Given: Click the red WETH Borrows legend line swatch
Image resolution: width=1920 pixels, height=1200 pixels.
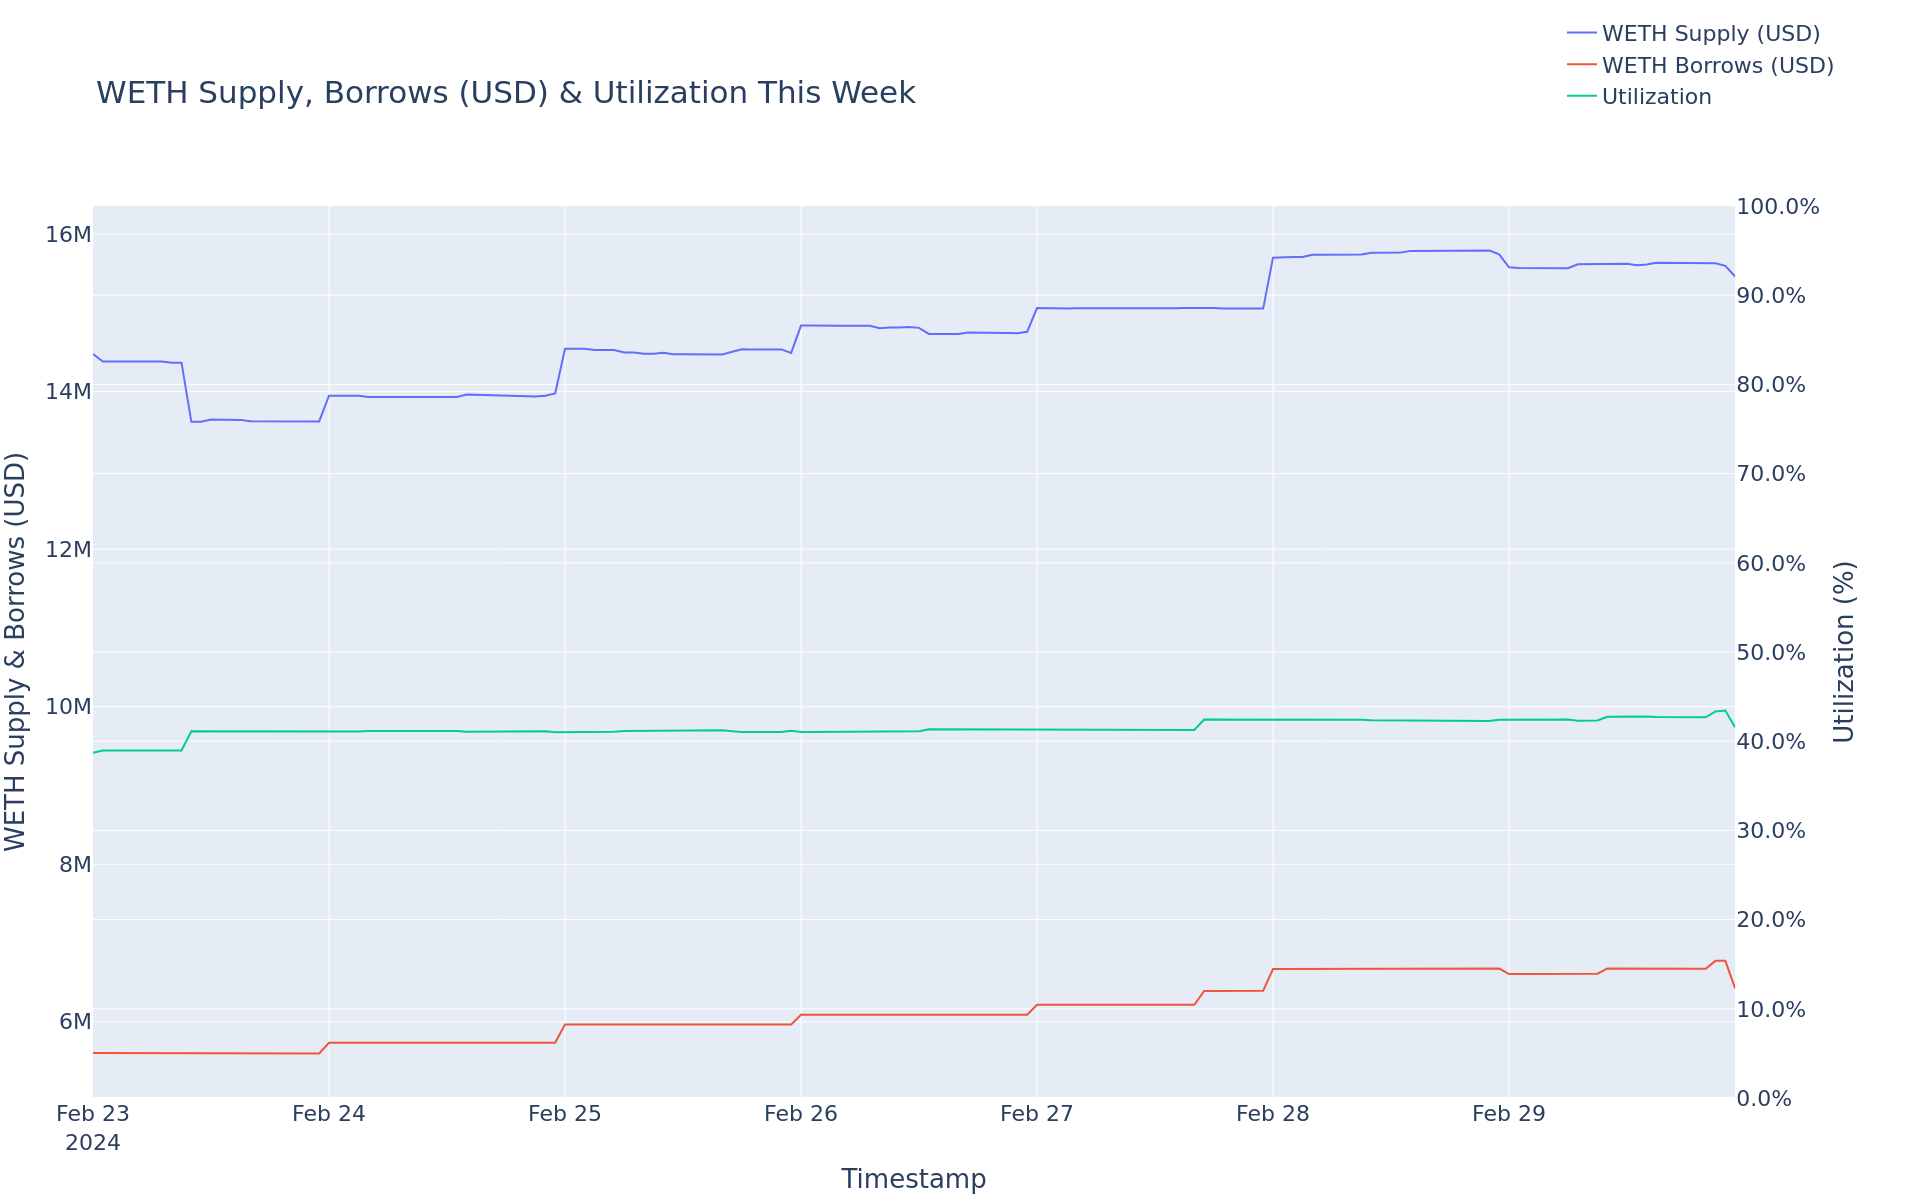Looking at the screenshot, I should point(1582,65).
